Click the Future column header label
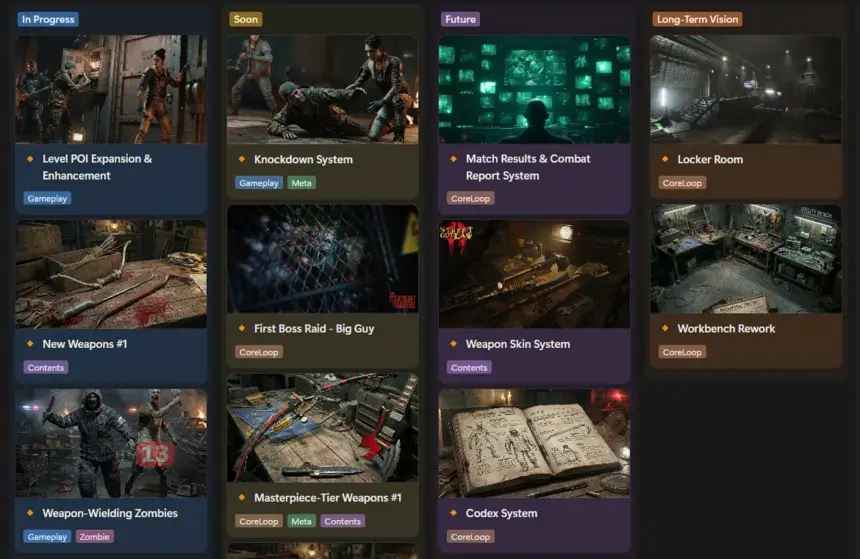Screen dimensions: 860x559 coord(460,19)
